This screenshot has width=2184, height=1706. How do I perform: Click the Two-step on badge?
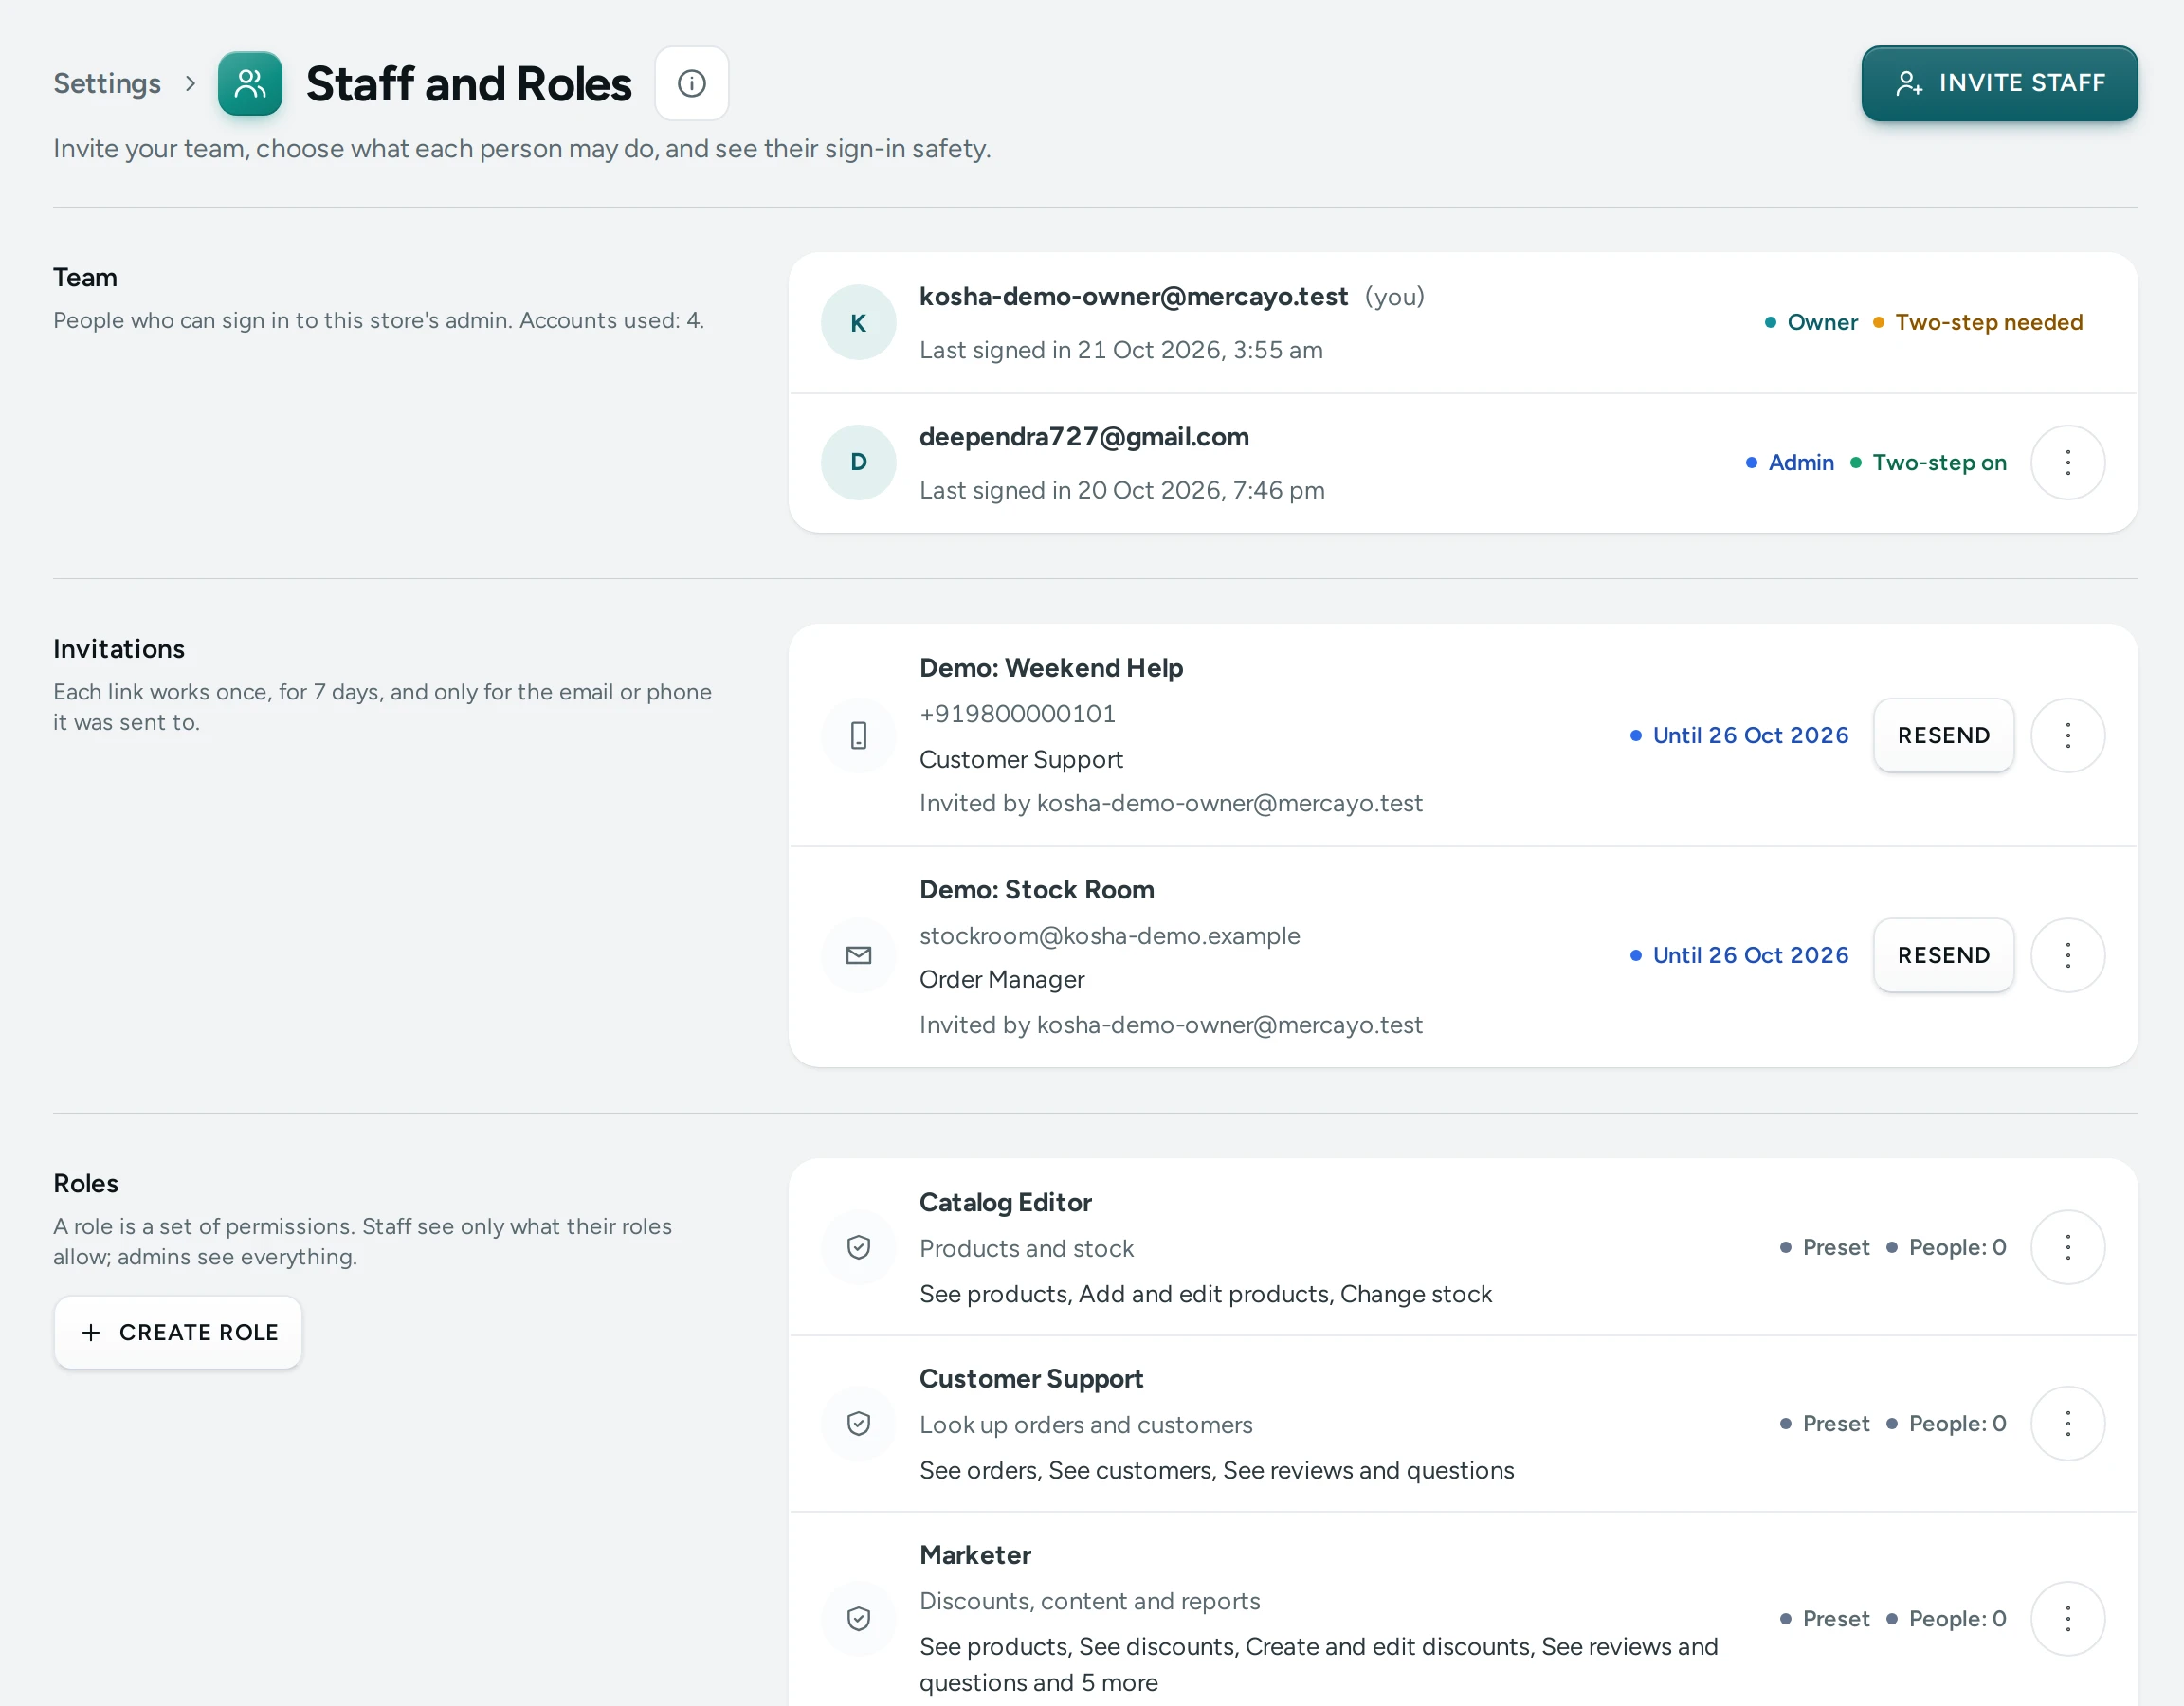1928,462
